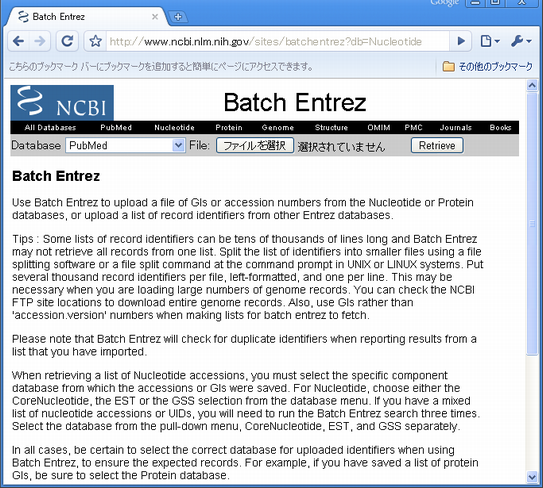Open a new tab with plus button
This screenshot has width=543, height=488.
(178, 17)
